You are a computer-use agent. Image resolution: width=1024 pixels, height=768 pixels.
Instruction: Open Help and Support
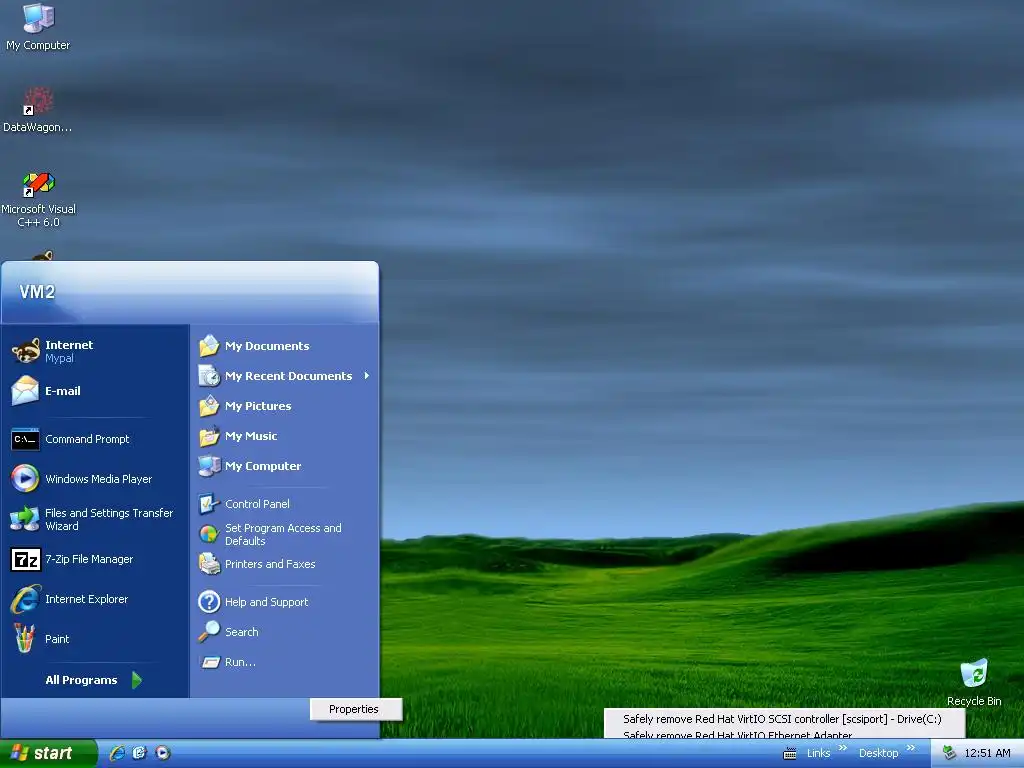pos(285,601)
